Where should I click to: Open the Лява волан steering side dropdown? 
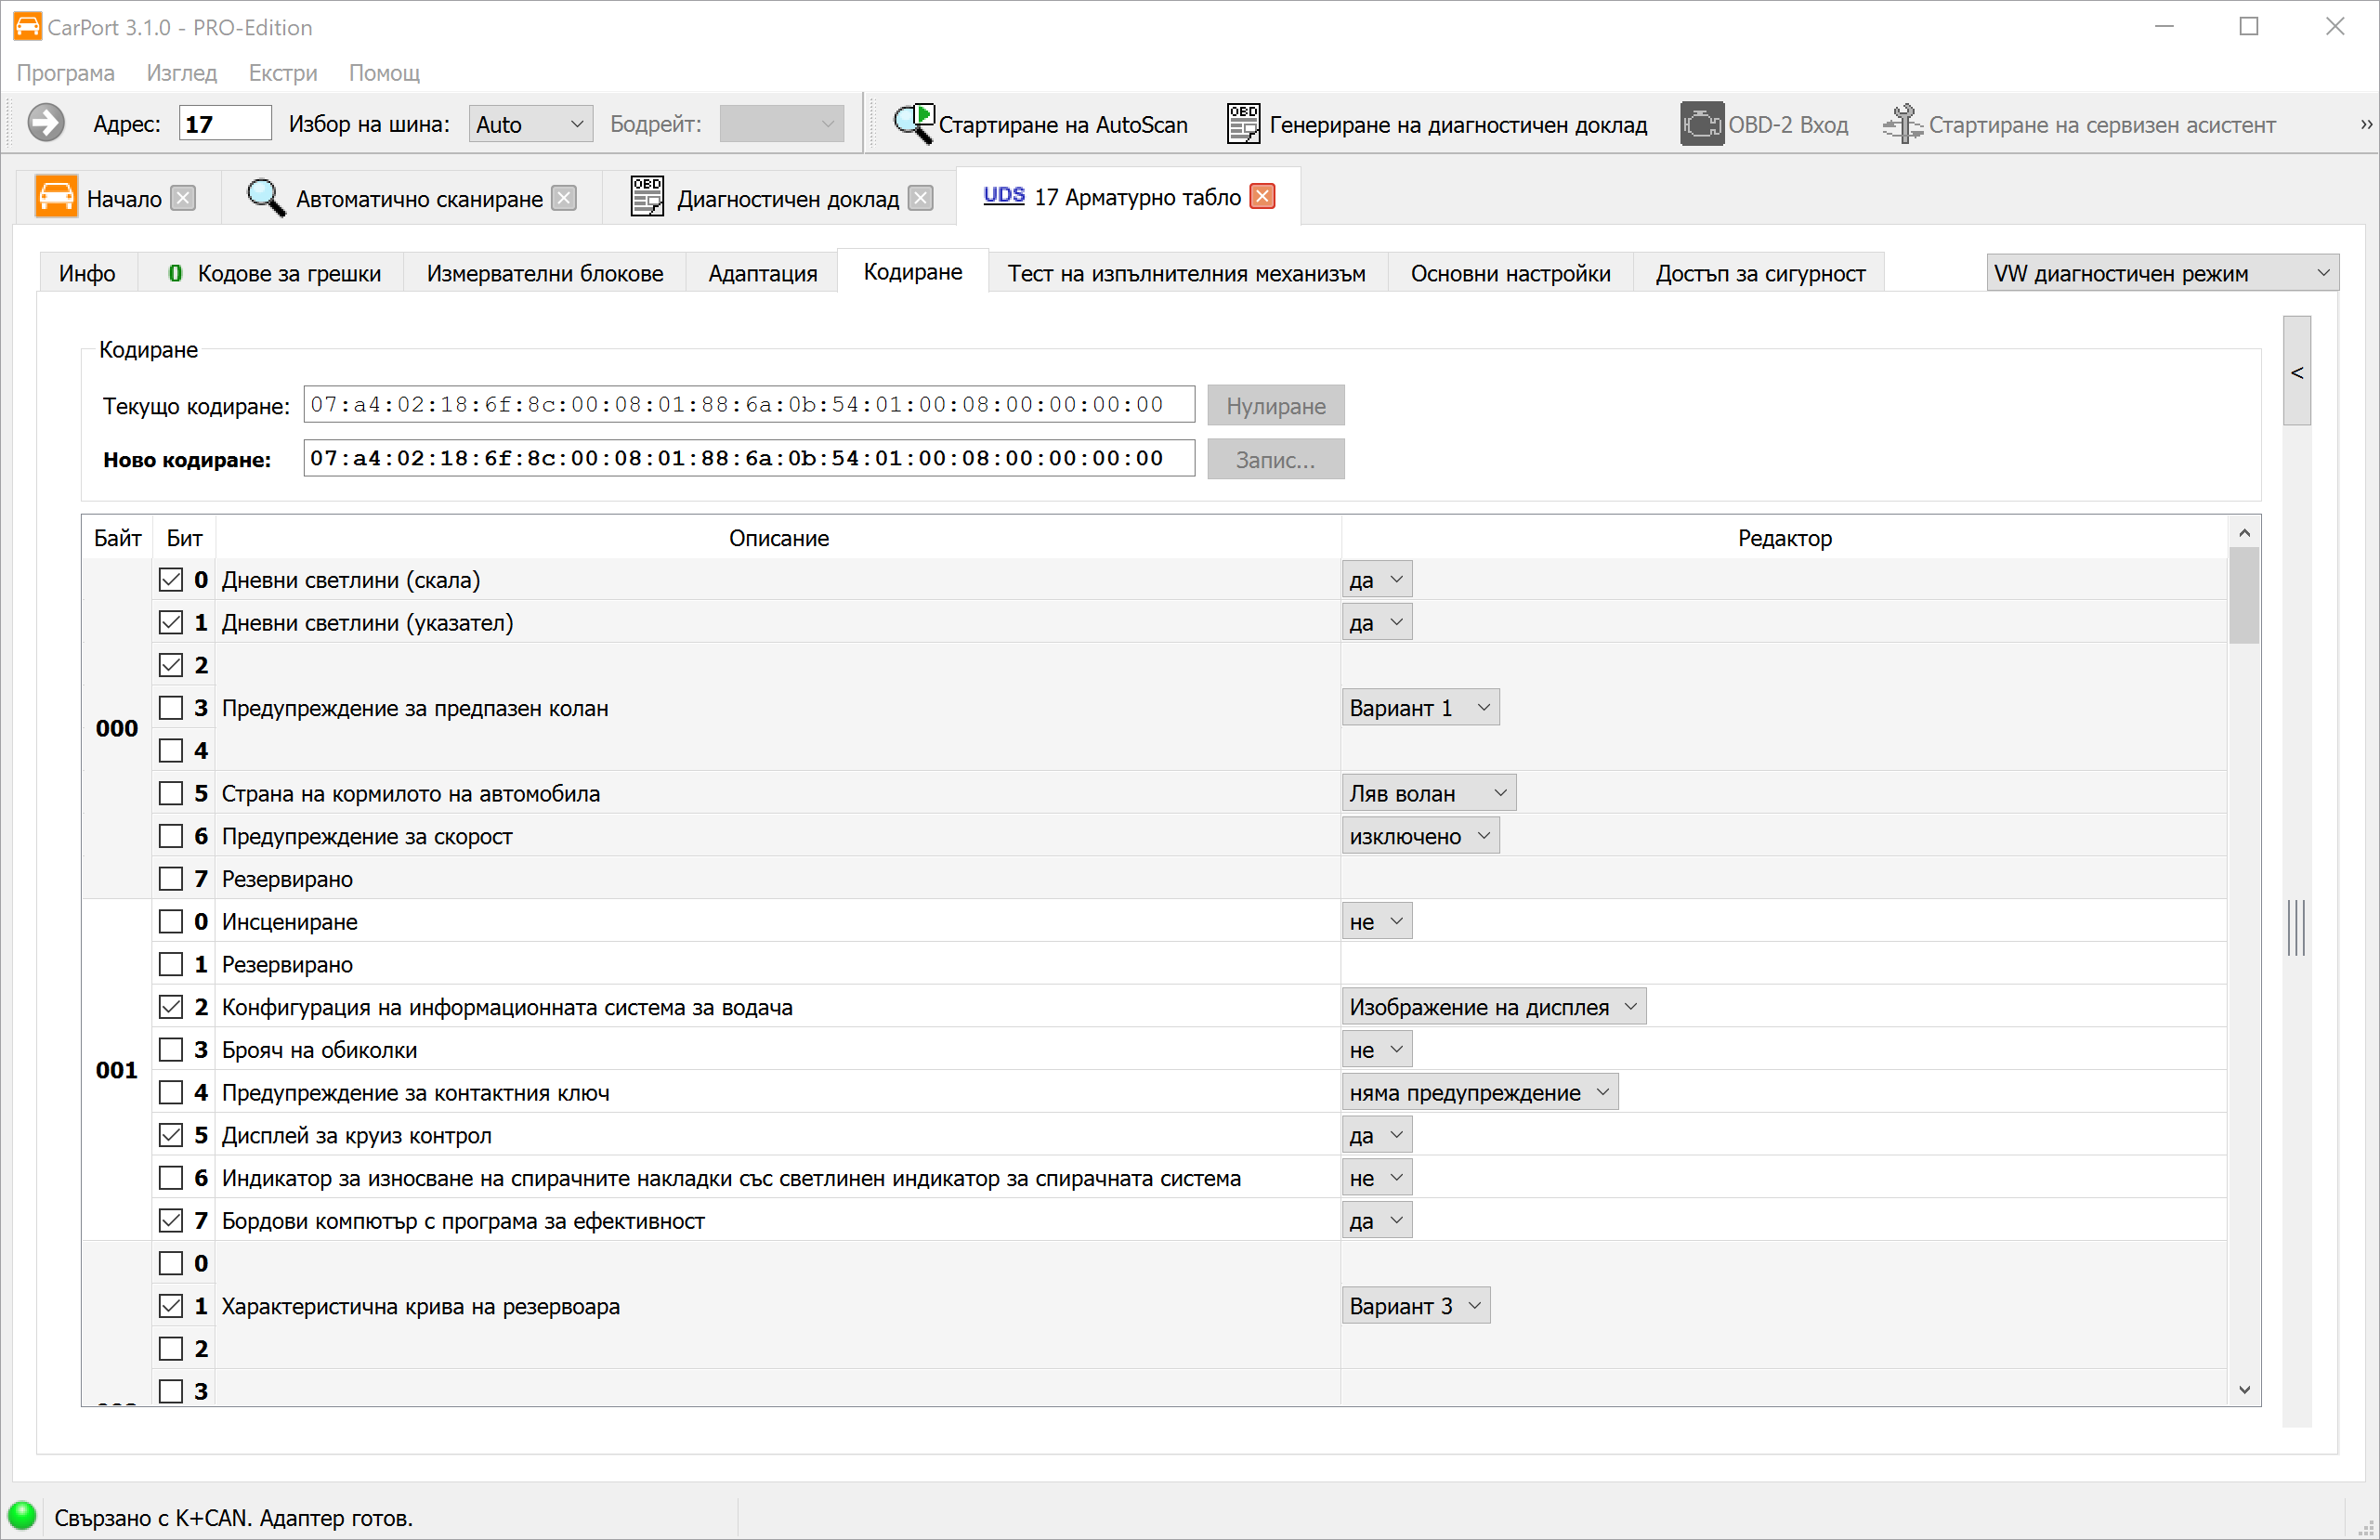click(x=1427, y=793)
